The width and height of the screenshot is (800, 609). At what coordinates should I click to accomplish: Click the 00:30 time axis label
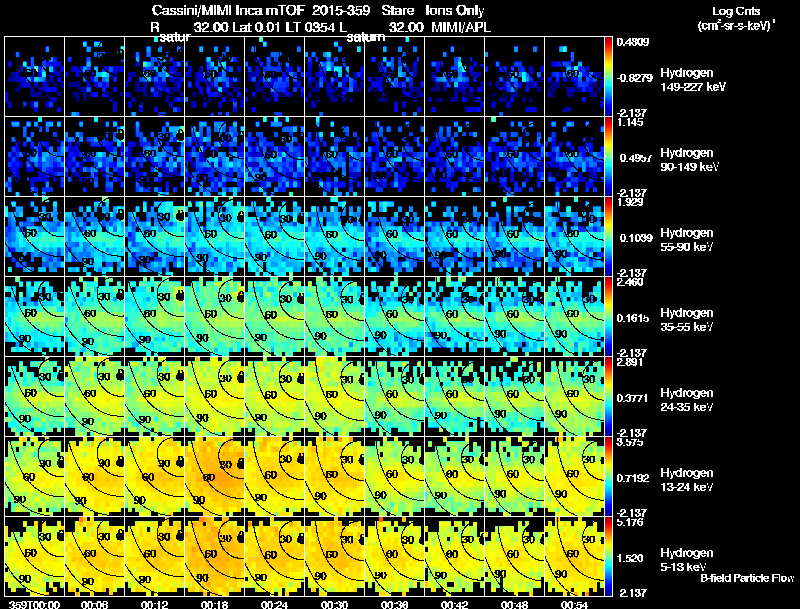[x=334, y=604]
